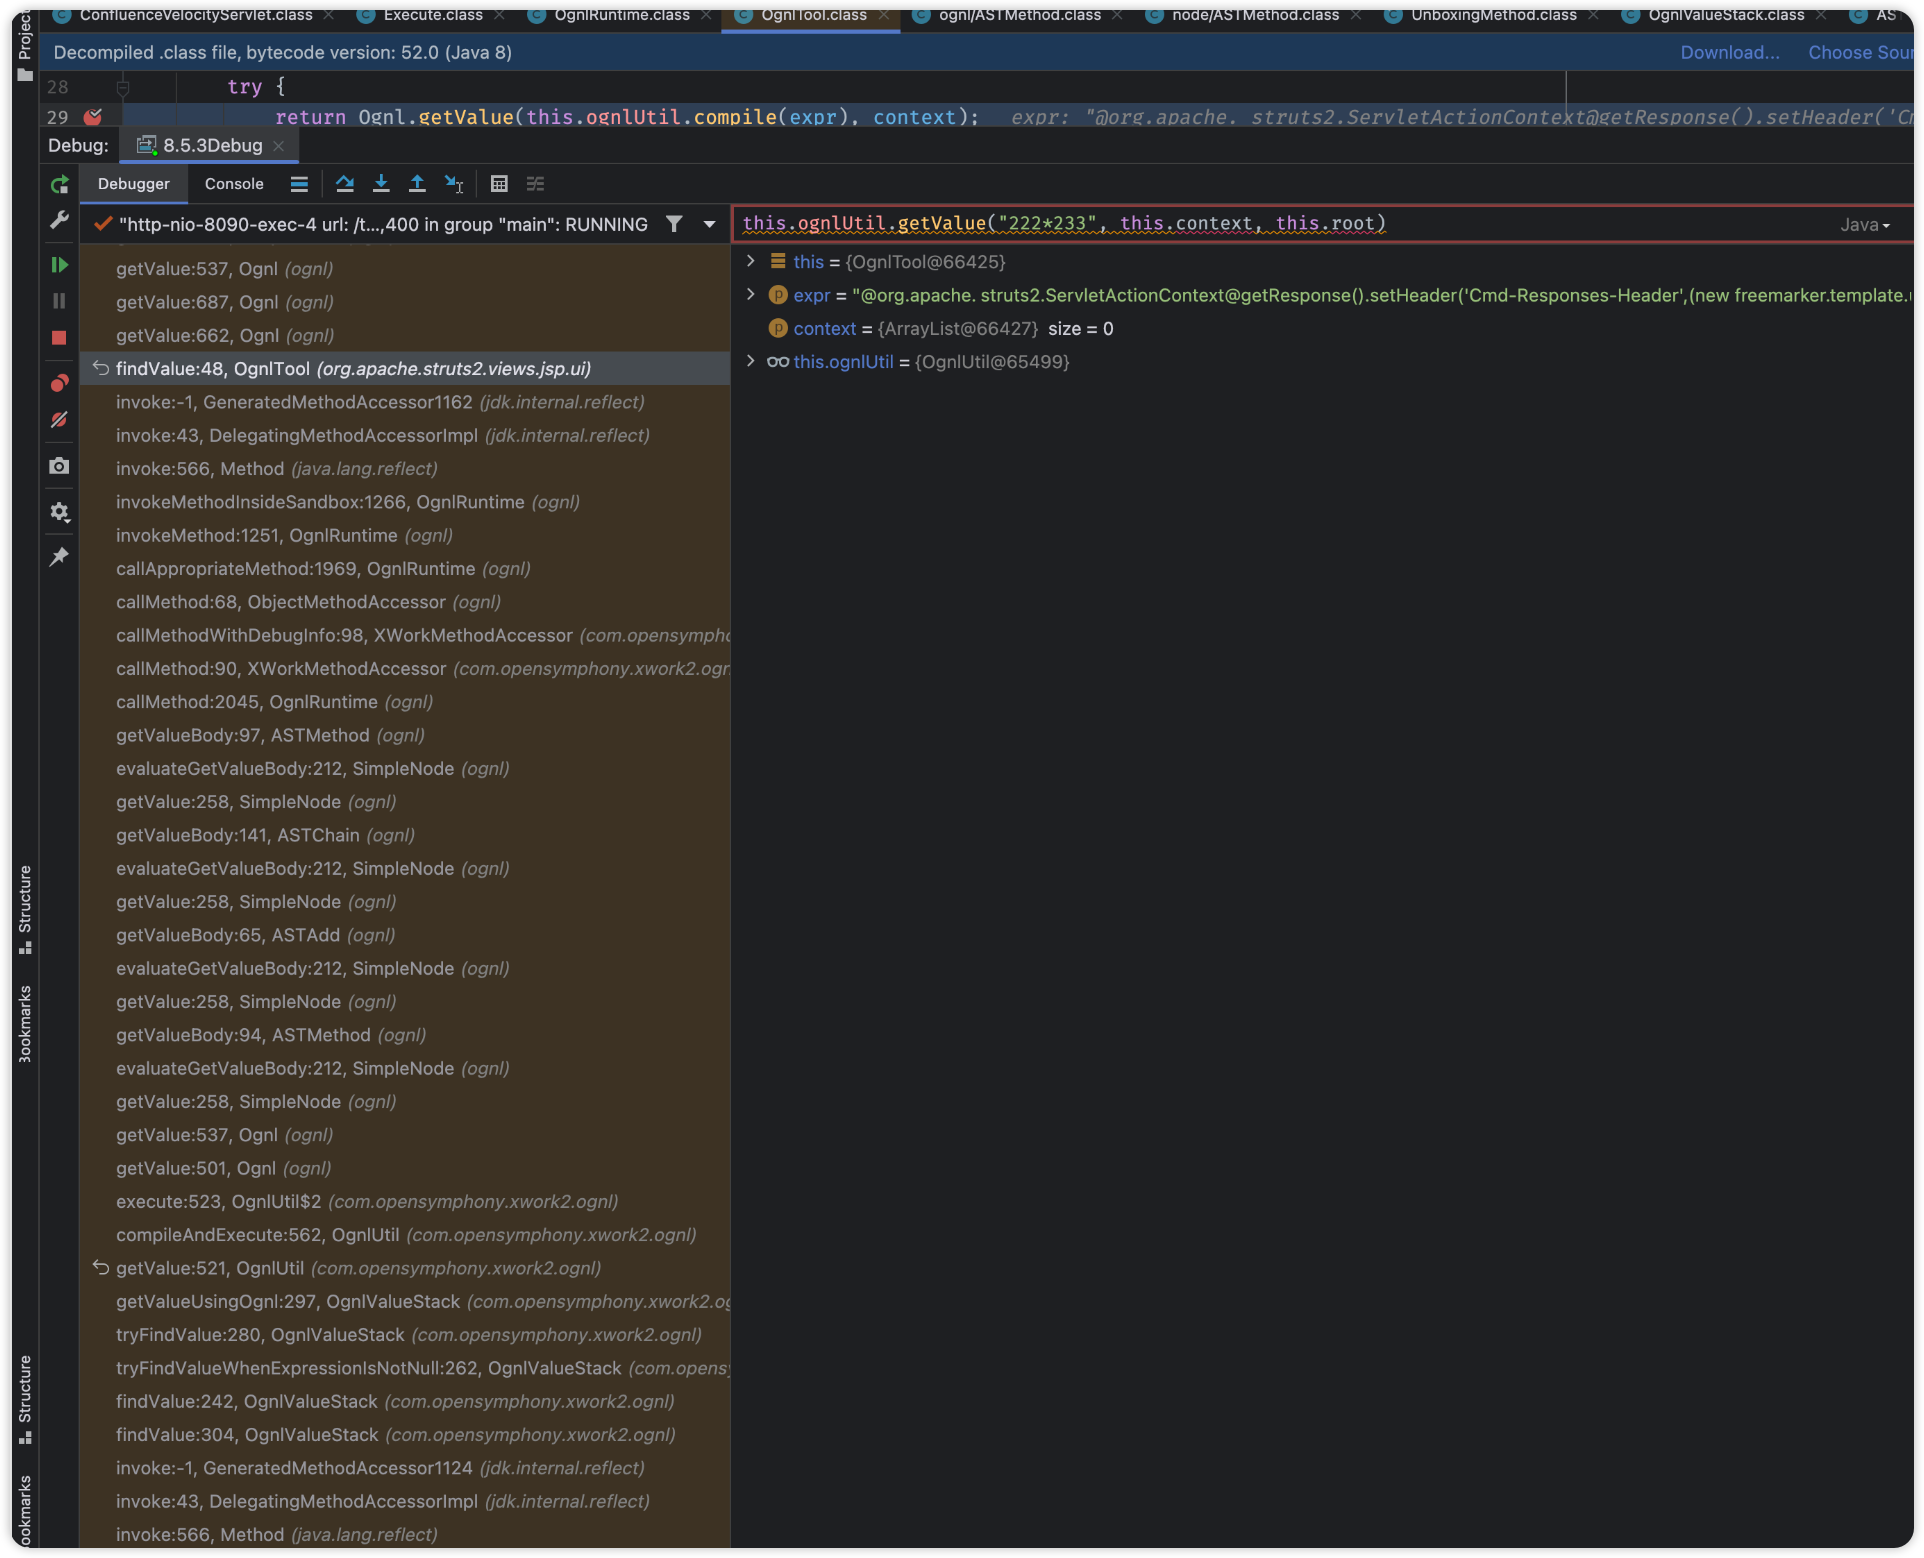Viewport: 1924px width, 1558px height.
Task: Click the Resume Program green icon
Action: point(59,265)
